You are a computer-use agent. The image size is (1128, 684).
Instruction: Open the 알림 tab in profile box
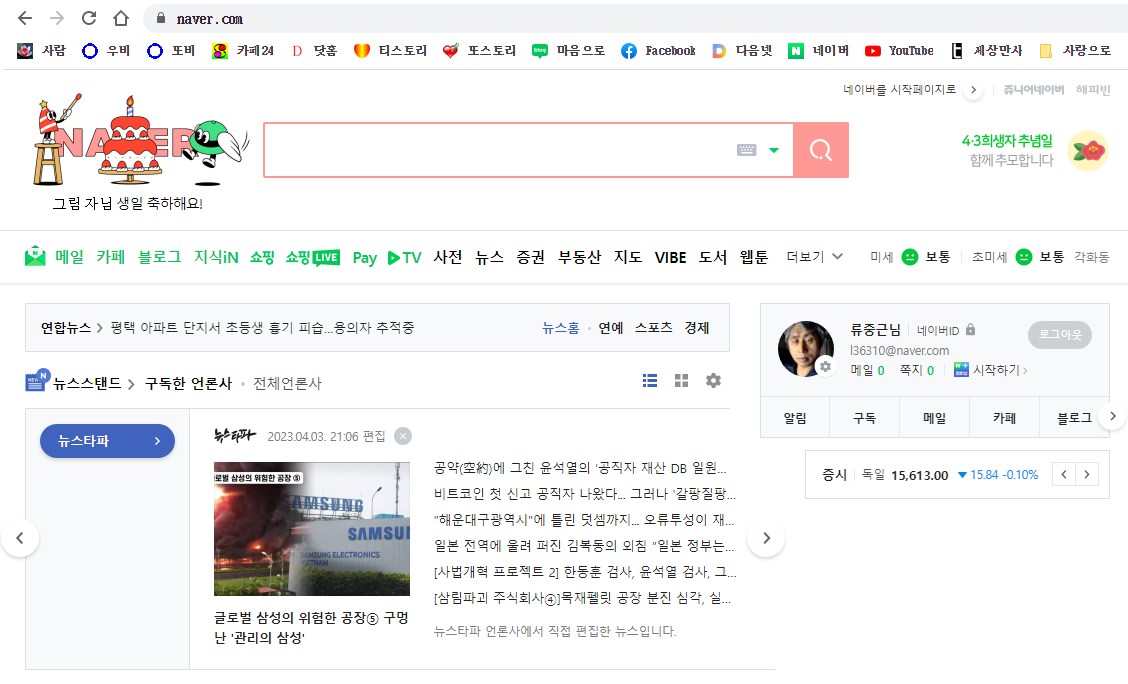[795, 418]
